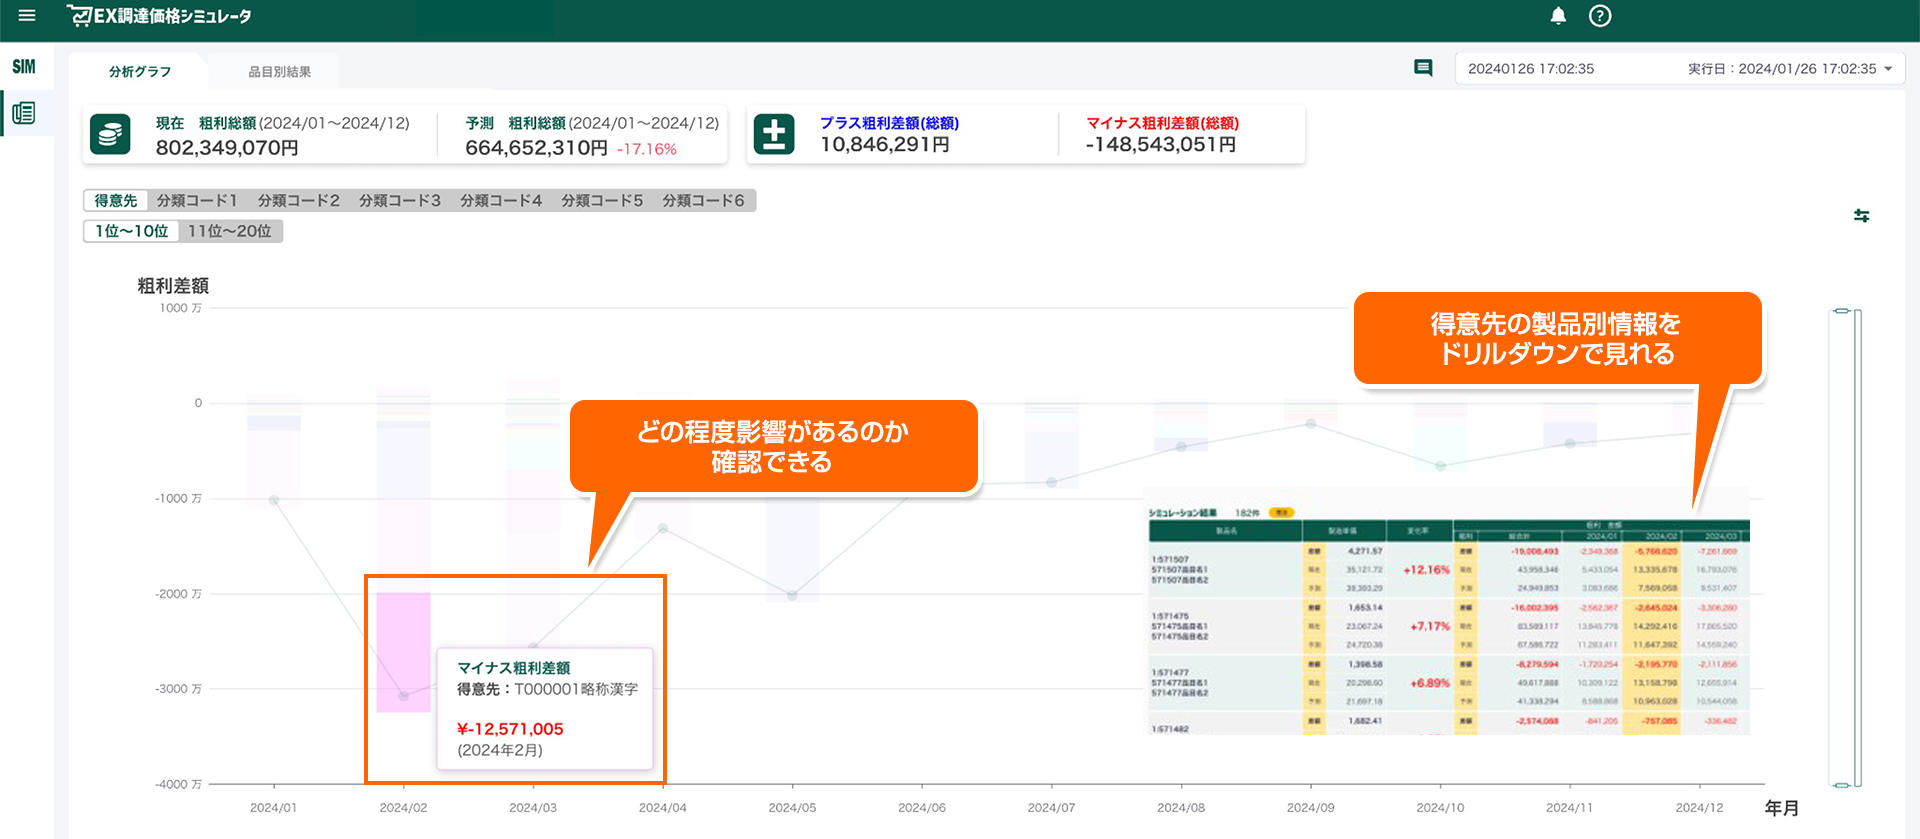Click the 2024/02 line data point

403,696
